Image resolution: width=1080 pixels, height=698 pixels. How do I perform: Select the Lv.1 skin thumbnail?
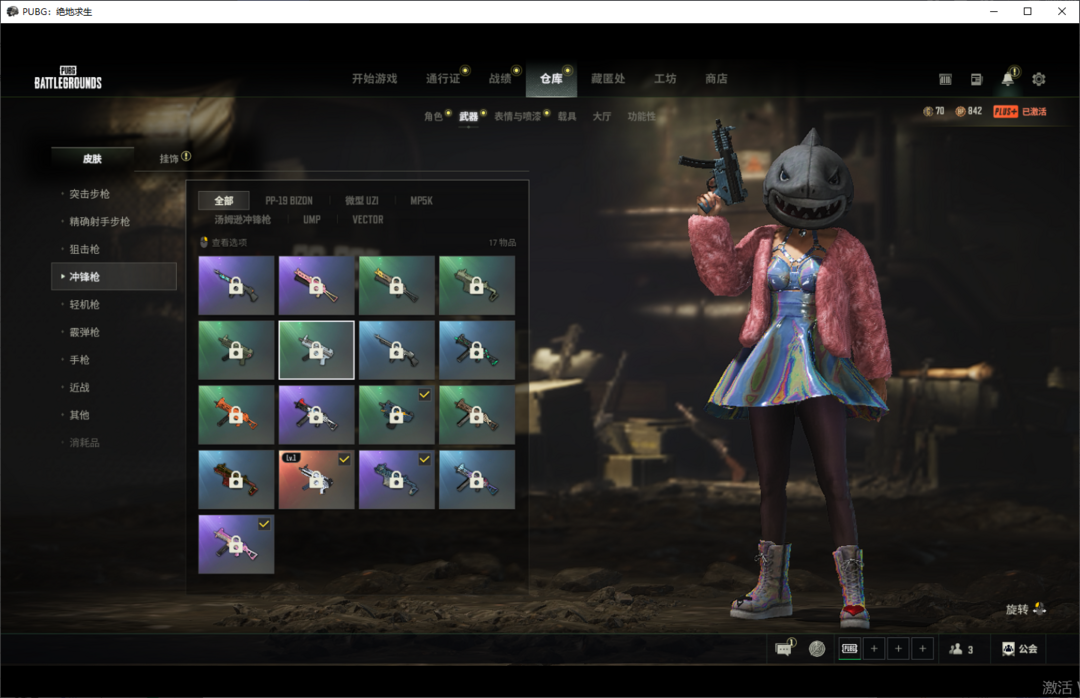point(316,480)
